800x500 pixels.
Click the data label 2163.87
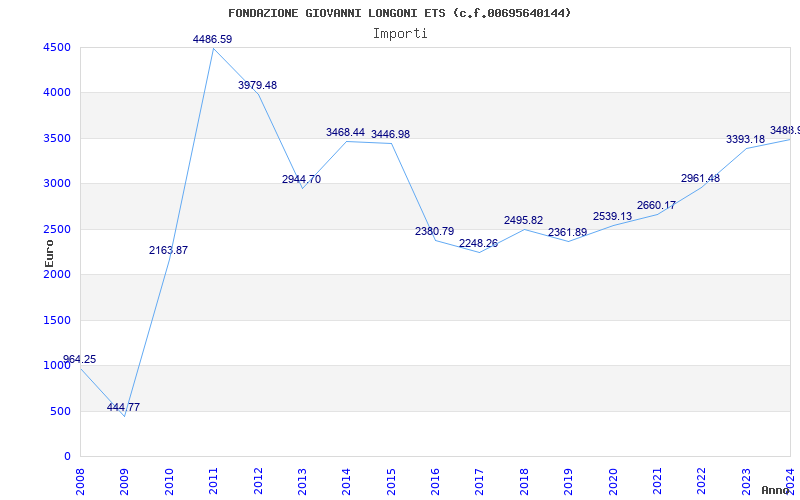tap(168, 251)
